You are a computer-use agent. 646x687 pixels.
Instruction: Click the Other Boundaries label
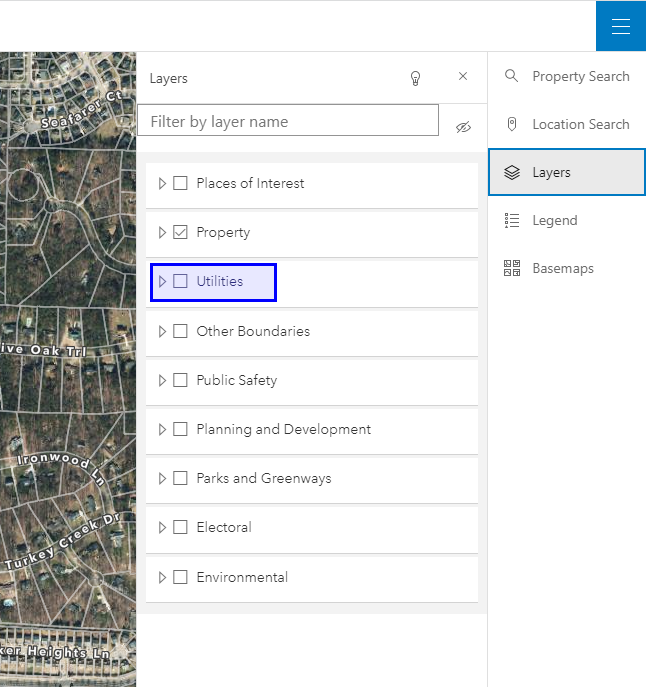pos(253,331)
